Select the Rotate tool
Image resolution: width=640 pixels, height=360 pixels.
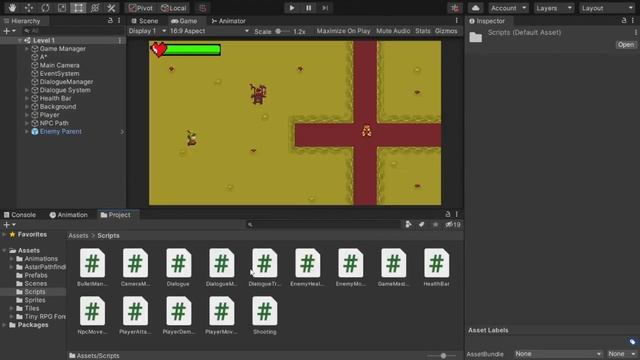[x=45, y=8]
